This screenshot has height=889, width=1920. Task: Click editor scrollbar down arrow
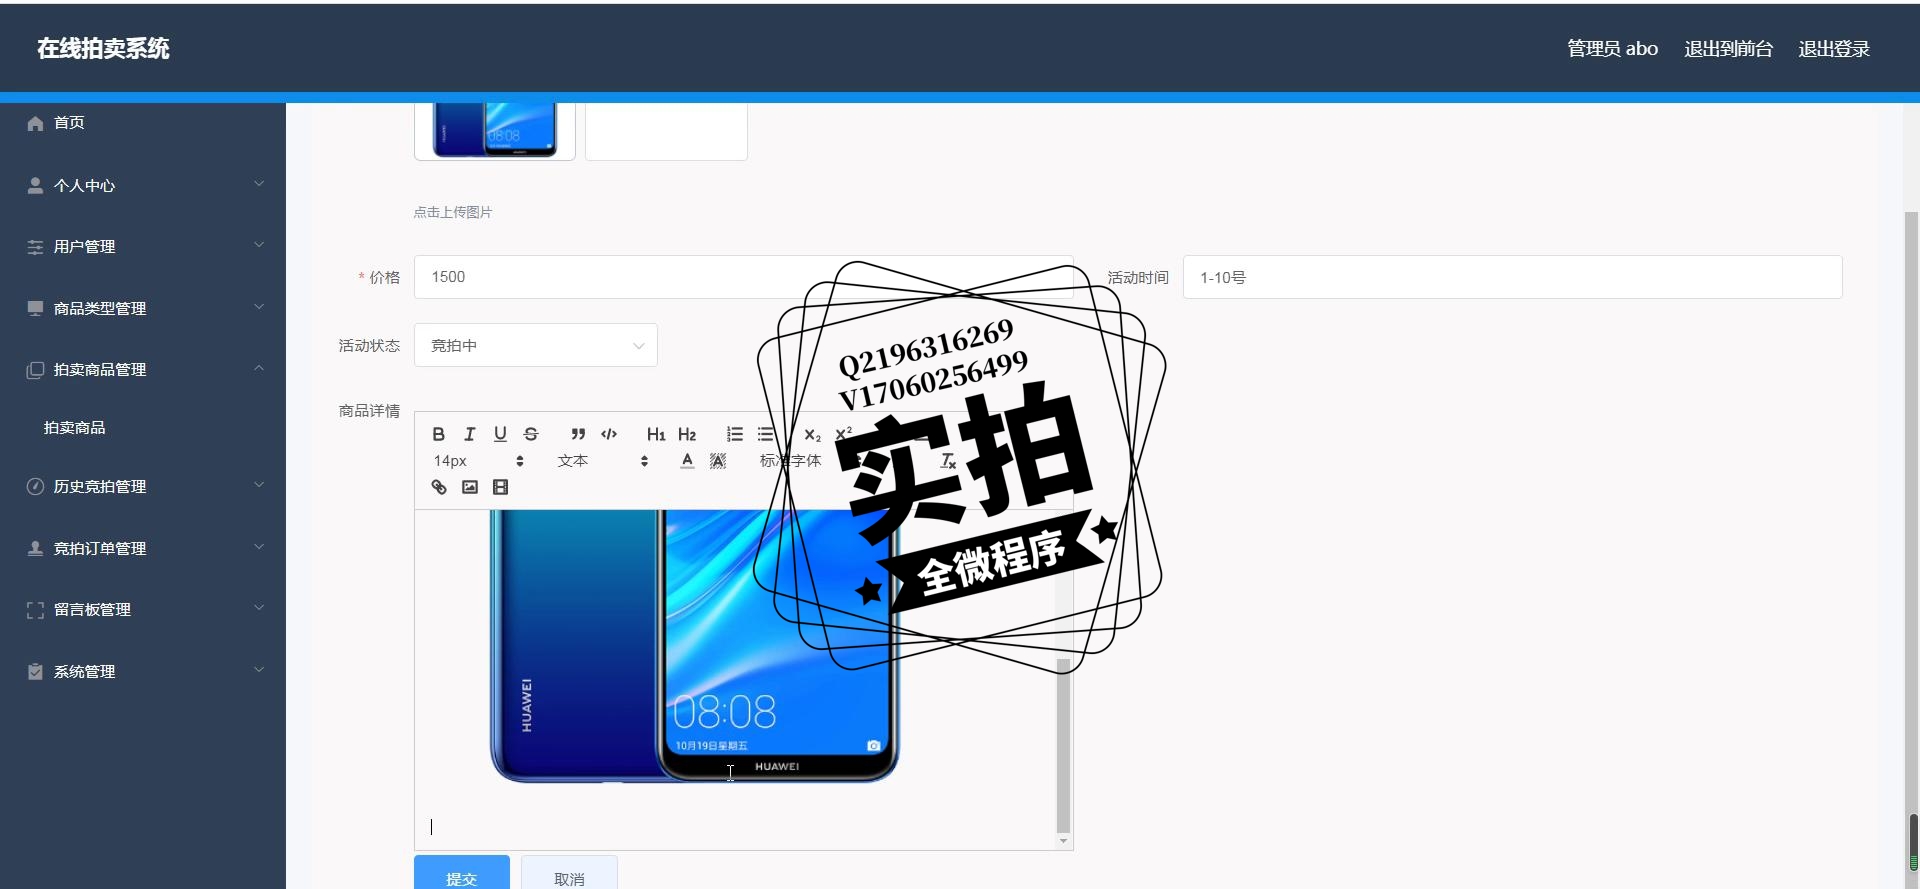point(1063,842)
